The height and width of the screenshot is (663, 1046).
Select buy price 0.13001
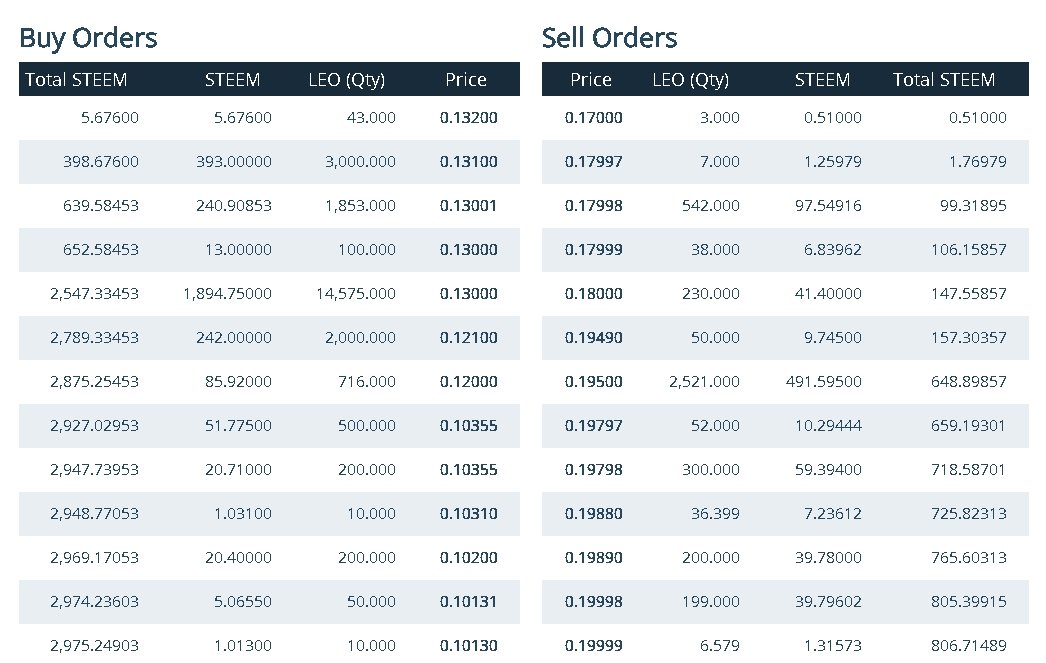[x=468, y=206]
